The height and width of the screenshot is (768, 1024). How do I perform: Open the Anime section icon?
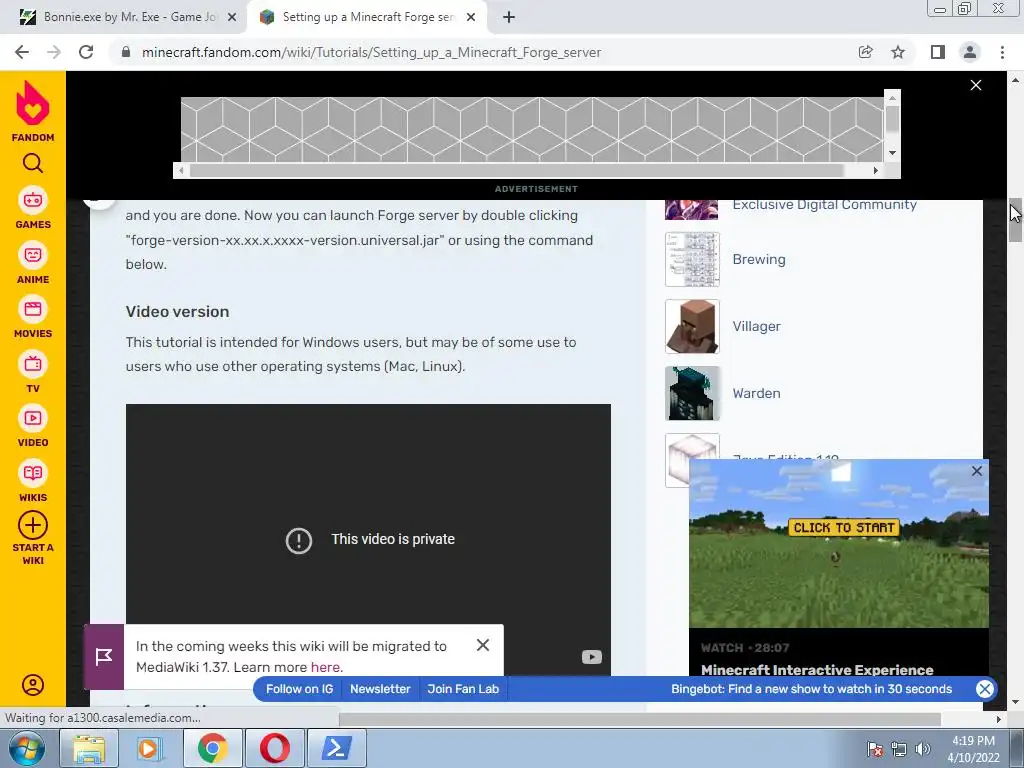click(33, 255)
